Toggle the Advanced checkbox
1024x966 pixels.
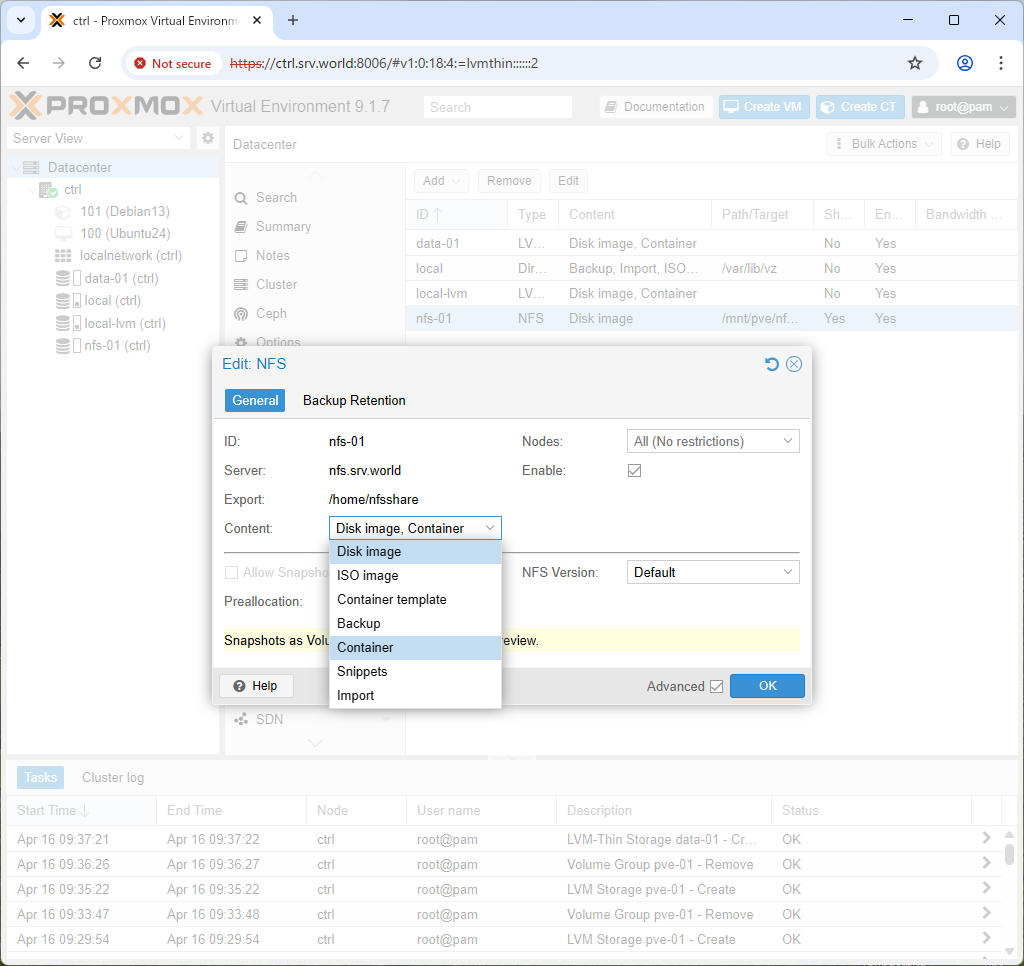pyautogui.click(x=716, y=686)
